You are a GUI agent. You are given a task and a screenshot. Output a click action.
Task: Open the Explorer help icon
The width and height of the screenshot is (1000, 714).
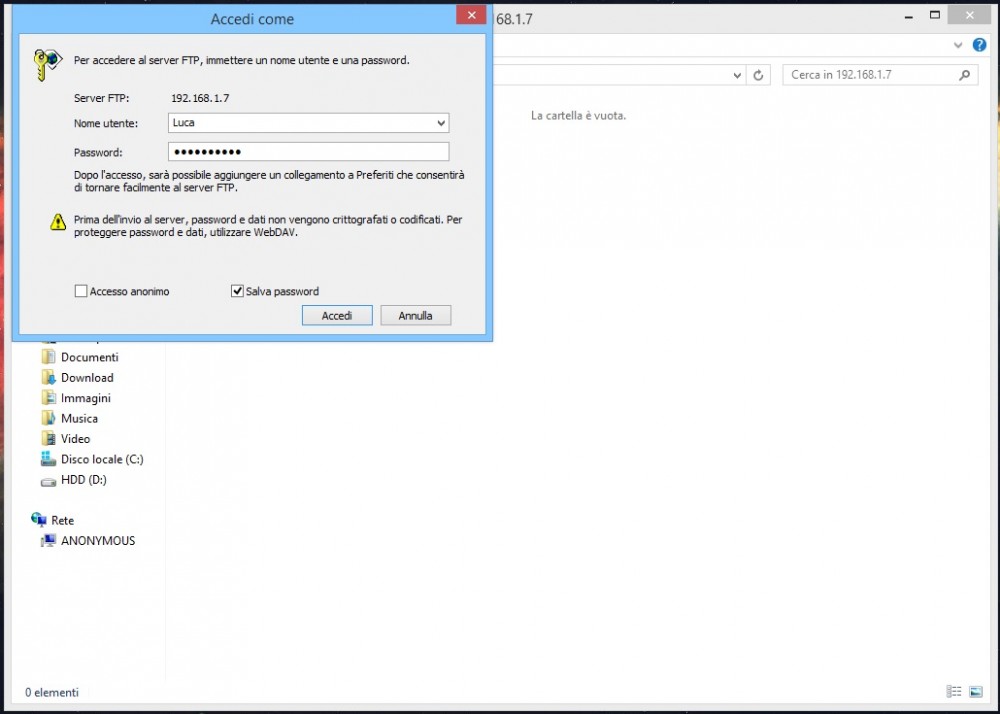980,45
